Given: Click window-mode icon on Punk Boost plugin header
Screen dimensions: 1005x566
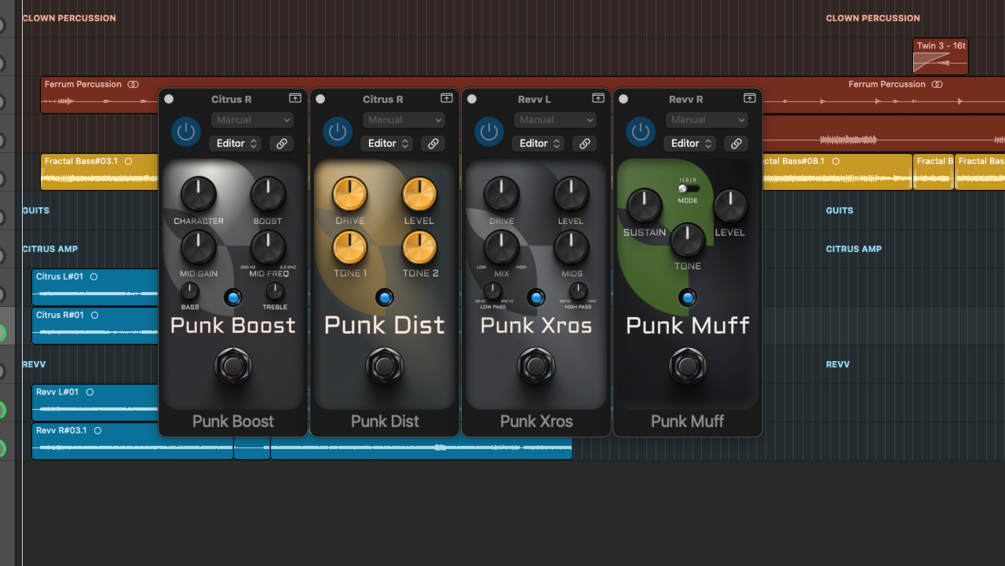Looking at the screenshot, I should (x=295, y=98).
